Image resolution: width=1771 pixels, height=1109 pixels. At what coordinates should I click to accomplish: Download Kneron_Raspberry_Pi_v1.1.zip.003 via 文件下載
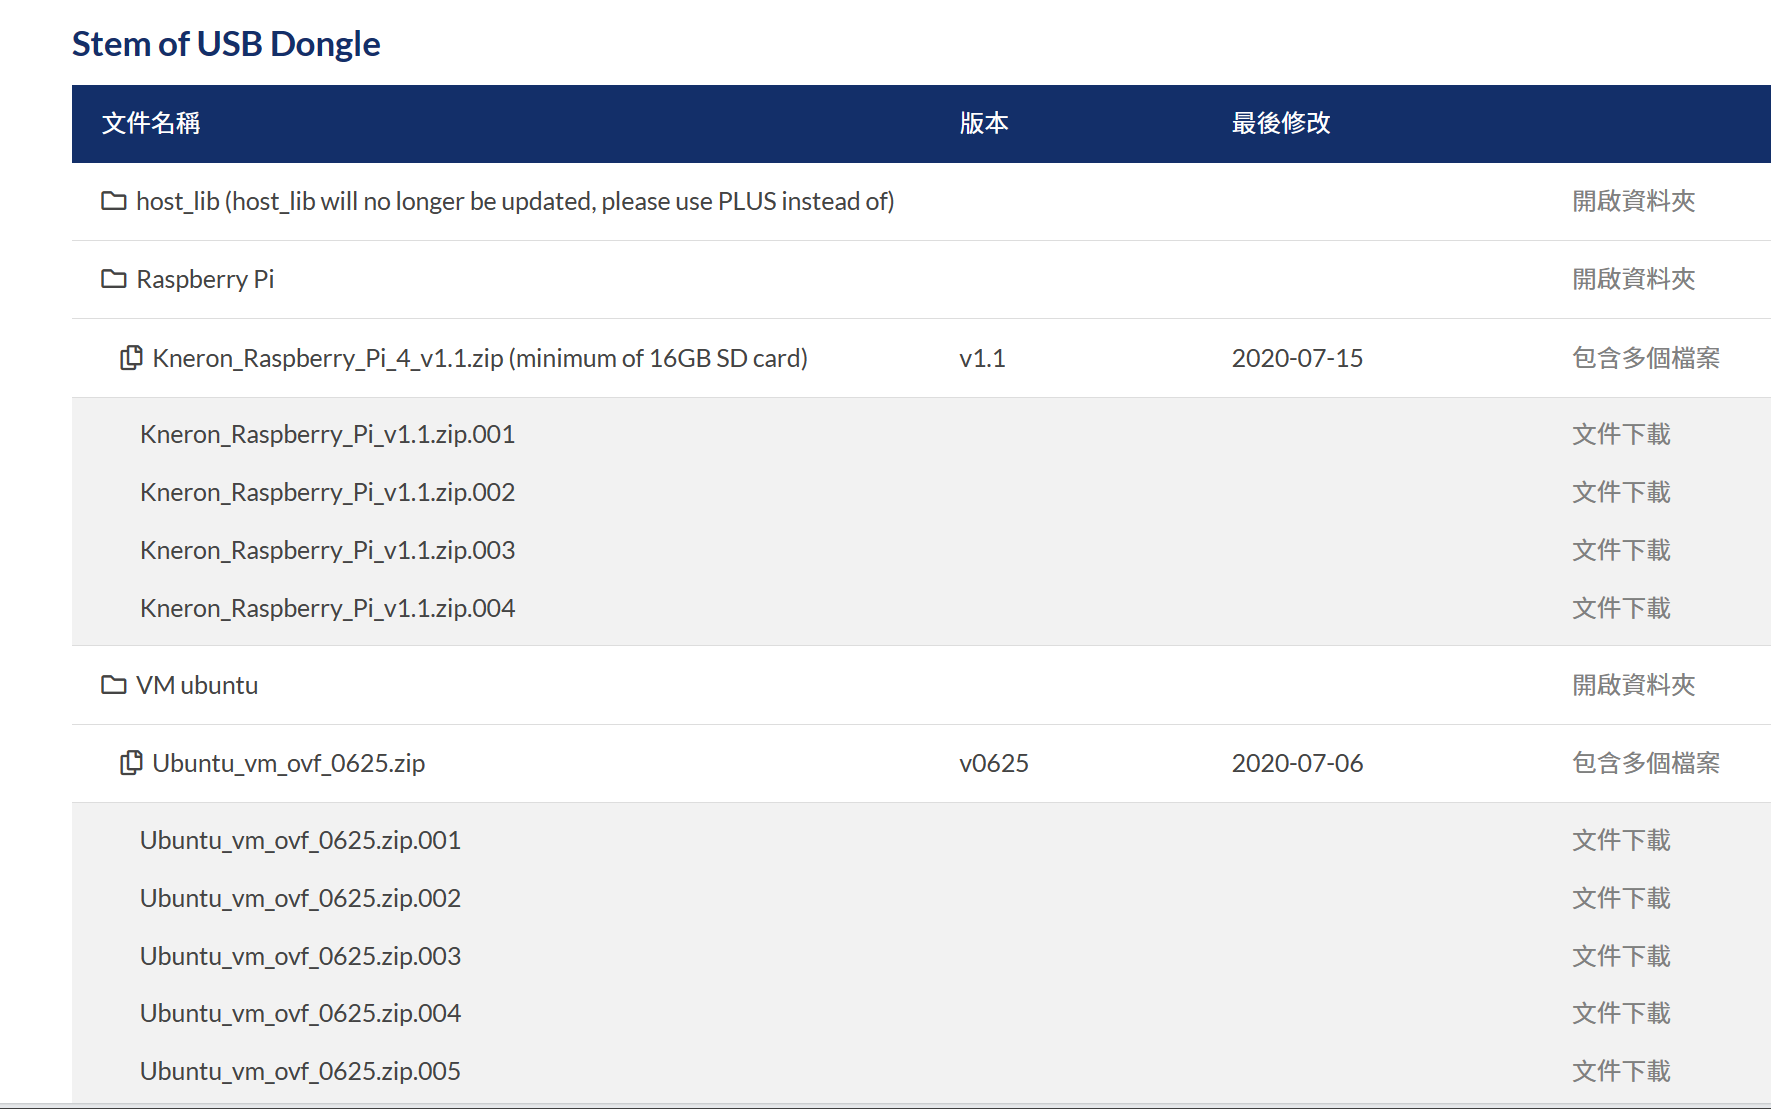point(1621,550)
